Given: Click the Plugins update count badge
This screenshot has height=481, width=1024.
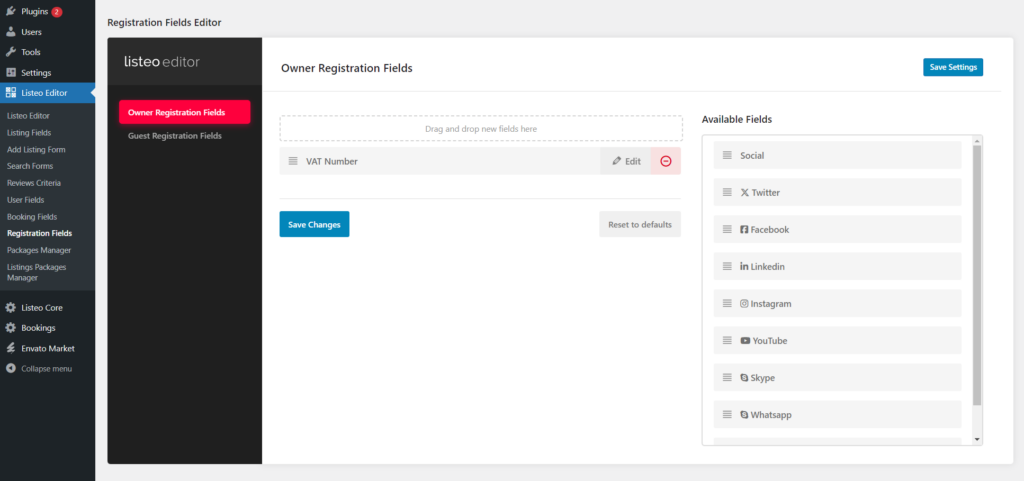Looking at the screenshot, I should (x=57, y=12).
